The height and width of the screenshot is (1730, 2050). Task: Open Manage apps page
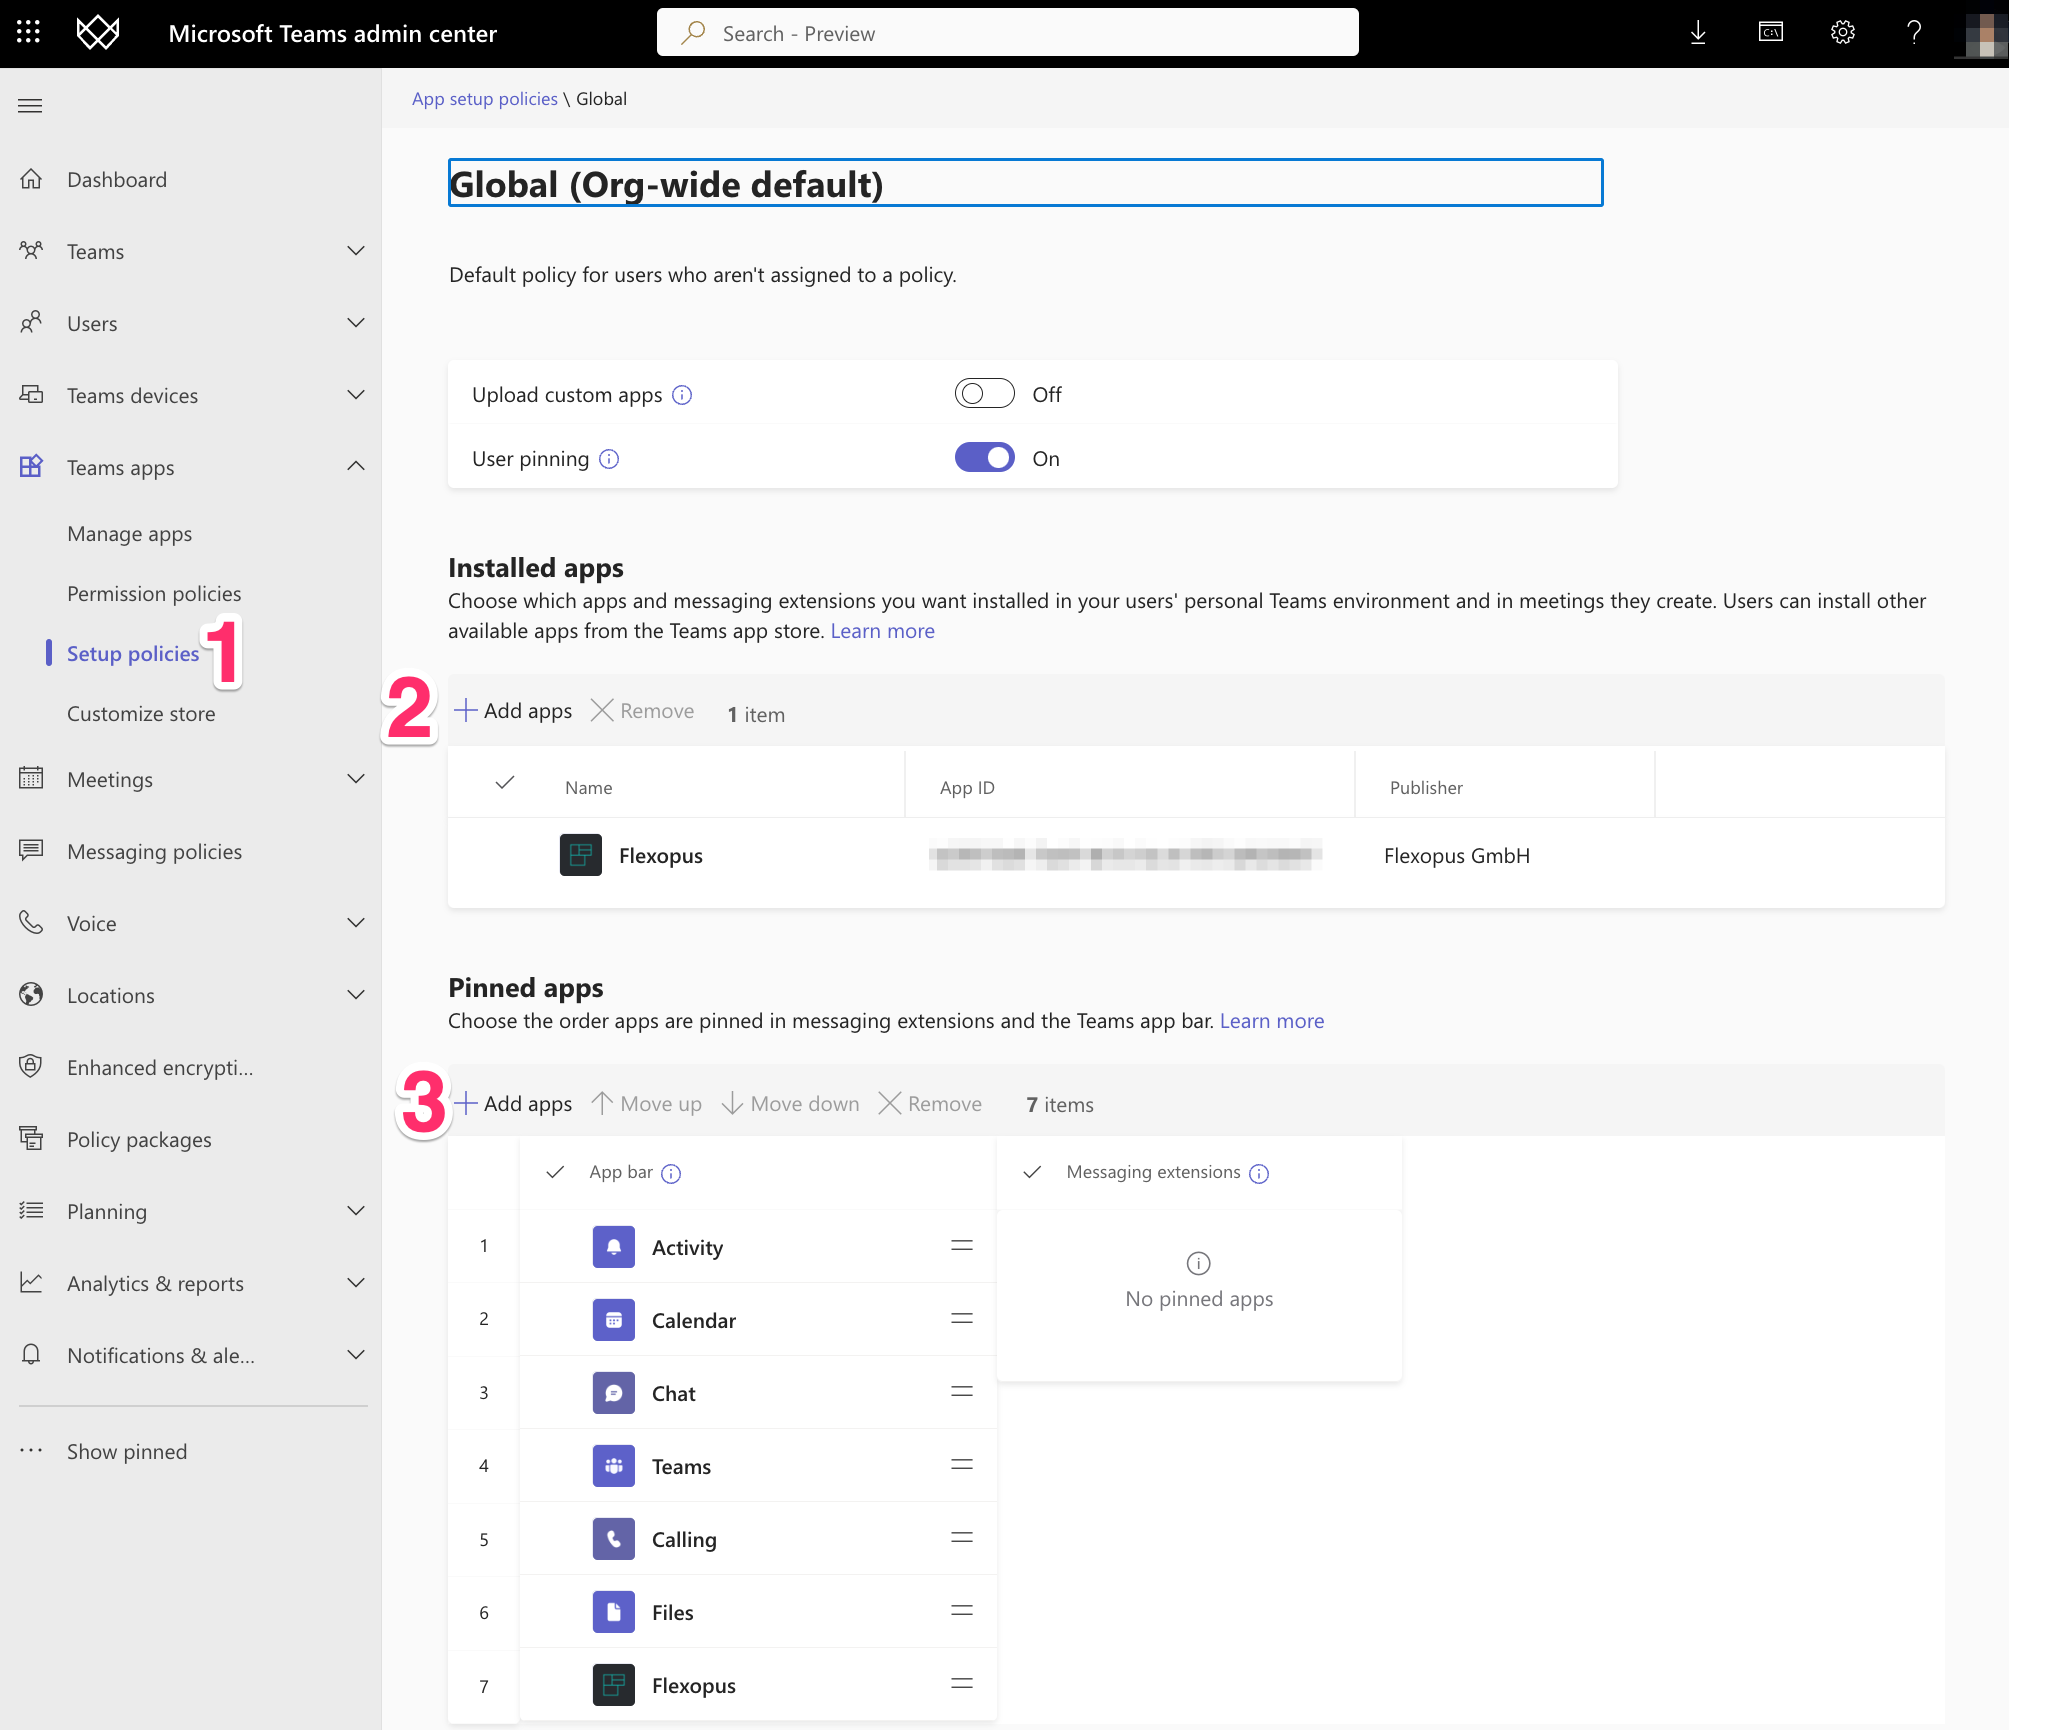(x=130, y=533)
